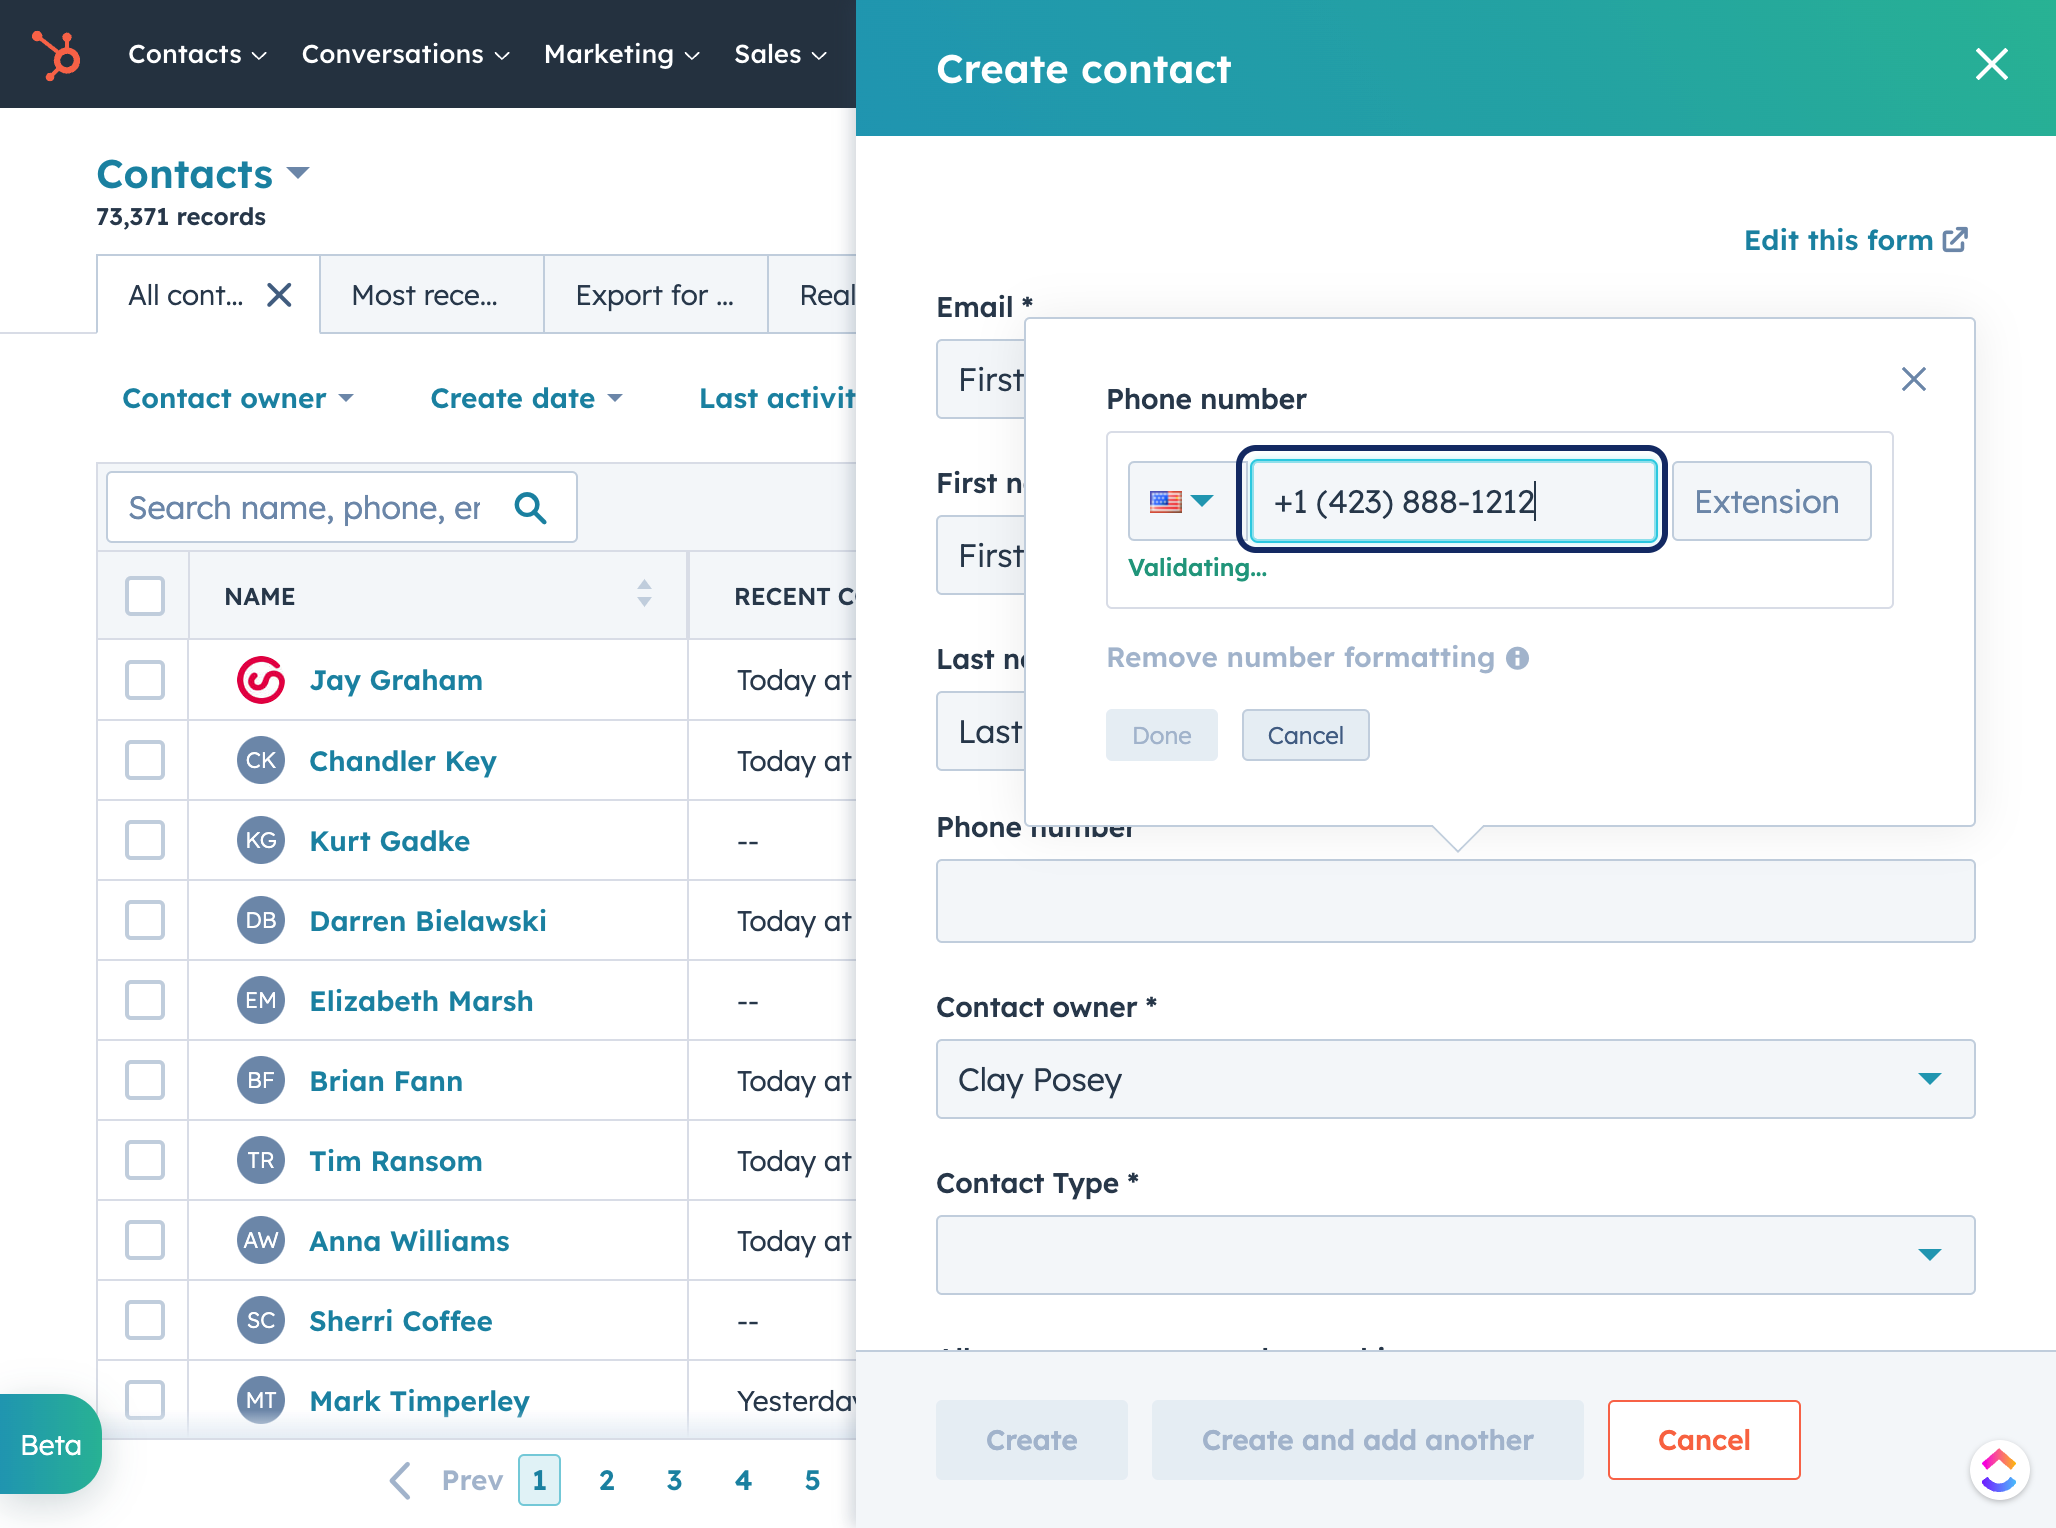Remove the All contacts tab with X
Screen dimensions: 2056x1528
(x=279, y=295)
